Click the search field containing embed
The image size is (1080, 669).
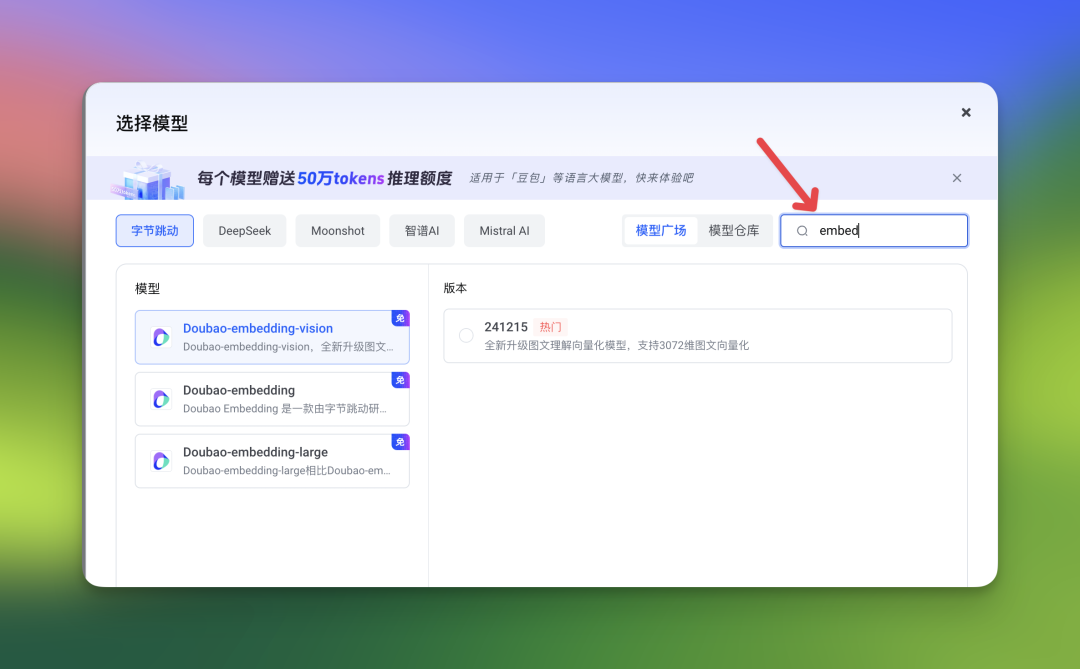coord(873,231)
